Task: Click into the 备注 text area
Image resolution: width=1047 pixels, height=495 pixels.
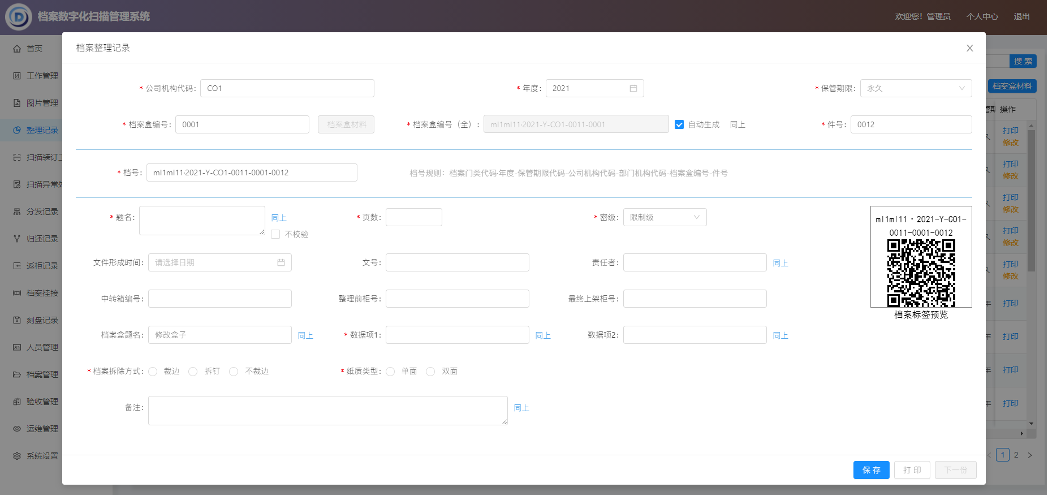Action: coord(327,410)
